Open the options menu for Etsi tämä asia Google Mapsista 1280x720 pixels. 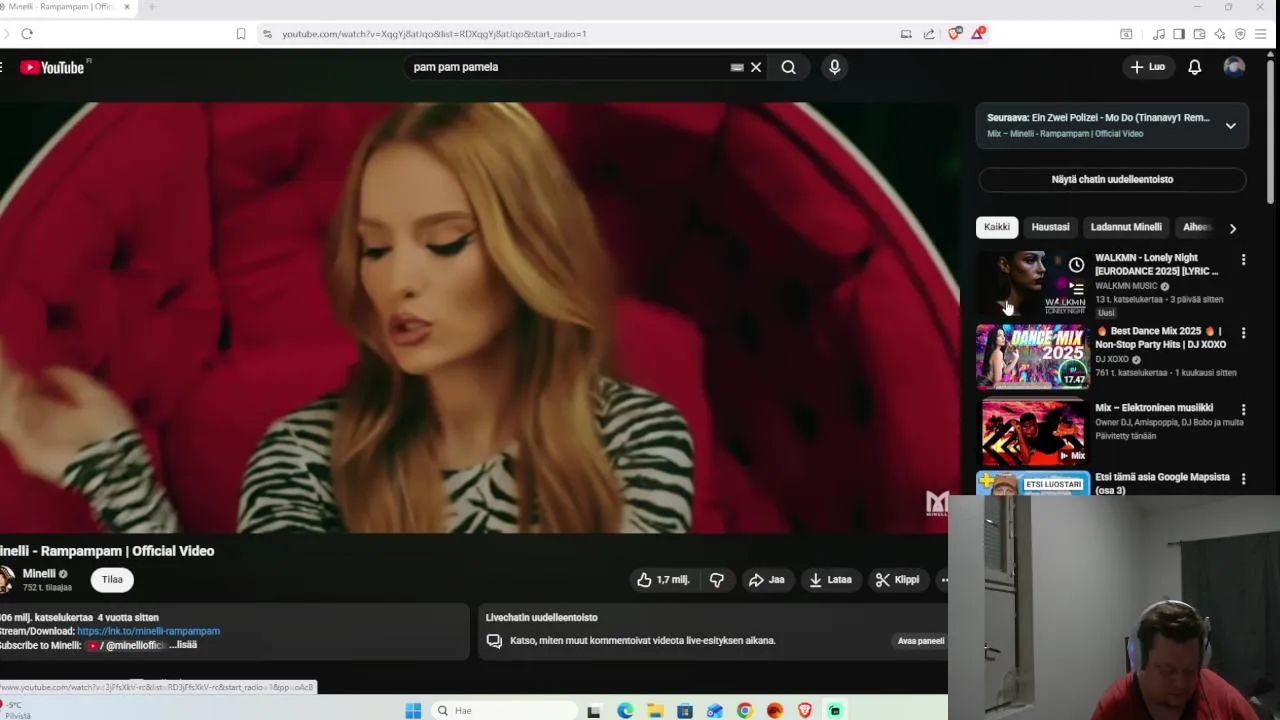pos(1243,480)
